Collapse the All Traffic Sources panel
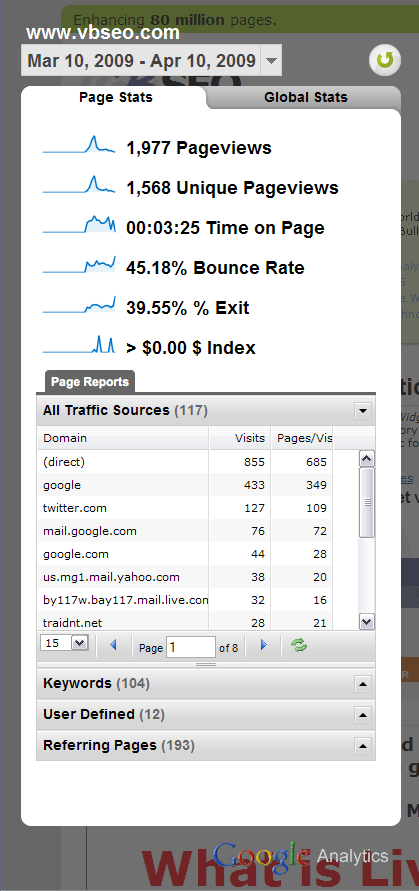The height and width of the screenshot is (891, 419). coord(363,411)
